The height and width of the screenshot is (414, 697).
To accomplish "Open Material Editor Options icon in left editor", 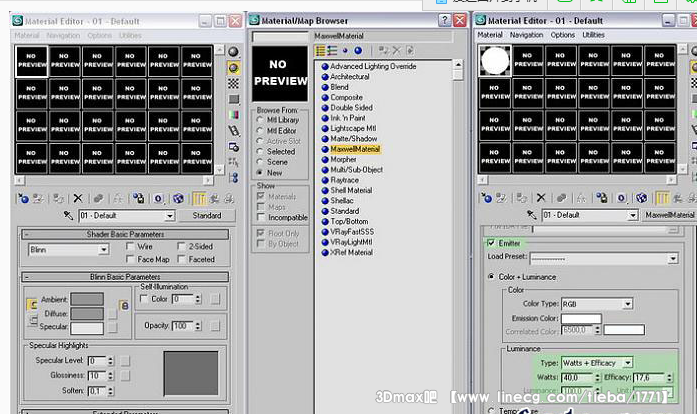I will 233,147.
